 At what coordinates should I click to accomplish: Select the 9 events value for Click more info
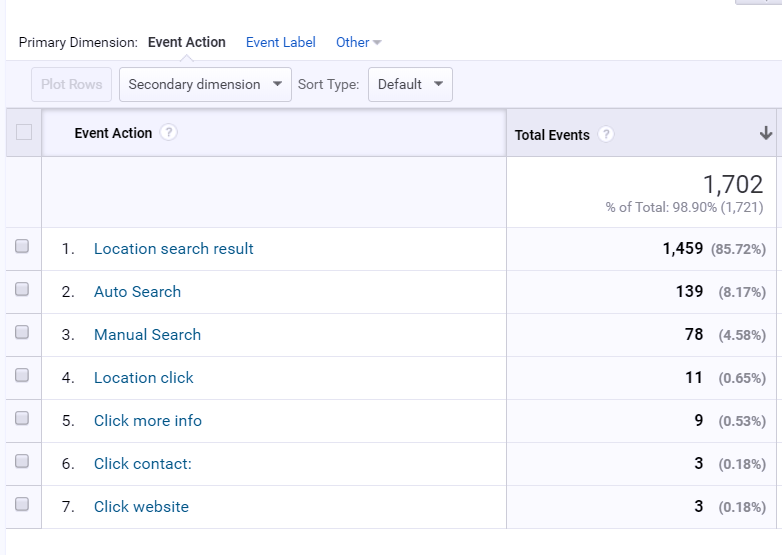click(x=699, y=420)
